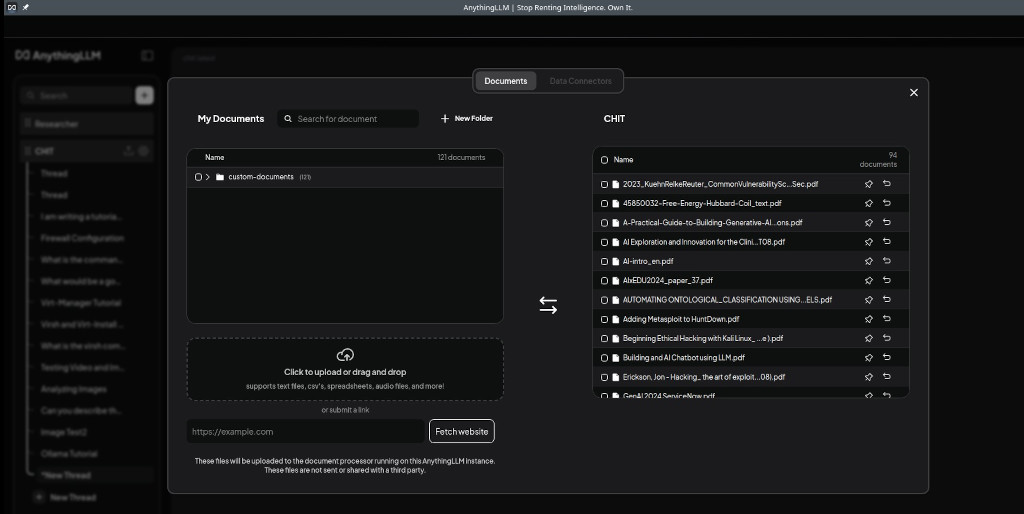This screenshot has width=1024, height=514.
Task: Select the AI Exploration and Innovation checkbox
Action: click(x=604, y=242)
